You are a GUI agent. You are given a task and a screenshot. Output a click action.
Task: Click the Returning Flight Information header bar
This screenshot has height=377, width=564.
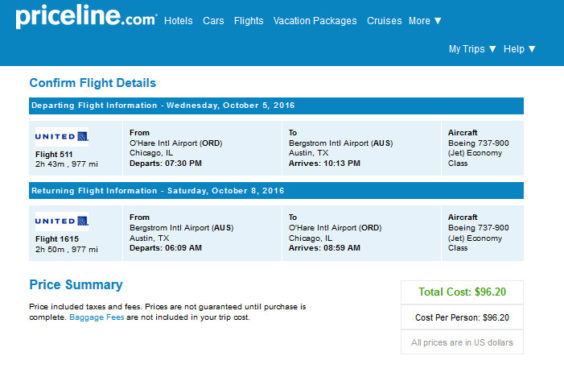[x=276, y=191]
